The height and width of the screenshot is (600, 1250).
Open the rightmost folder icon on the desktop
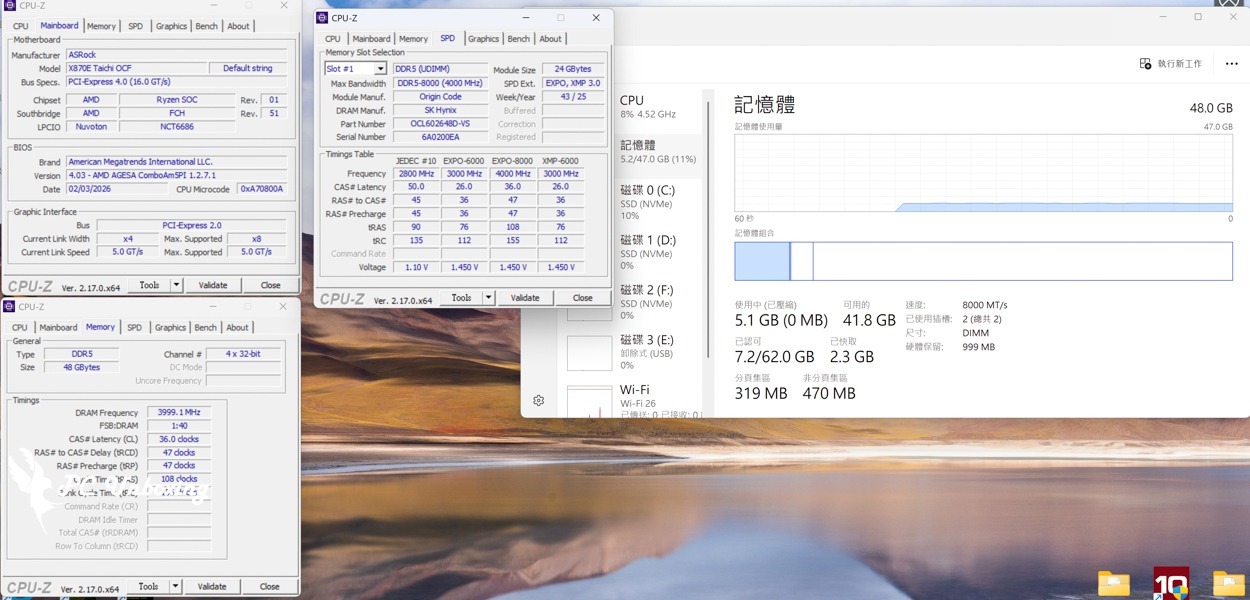click(1228, 583)
